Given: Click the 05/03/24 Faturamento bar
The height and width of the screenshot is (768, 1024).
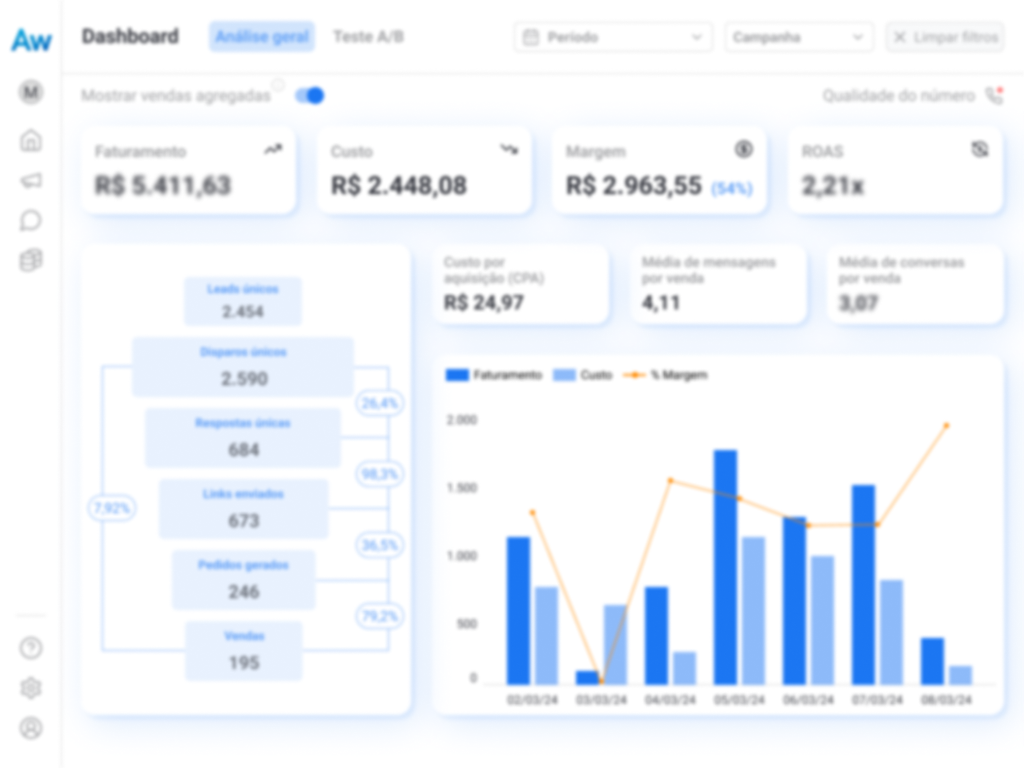Looking at the screenshot, I should [725, 567].
